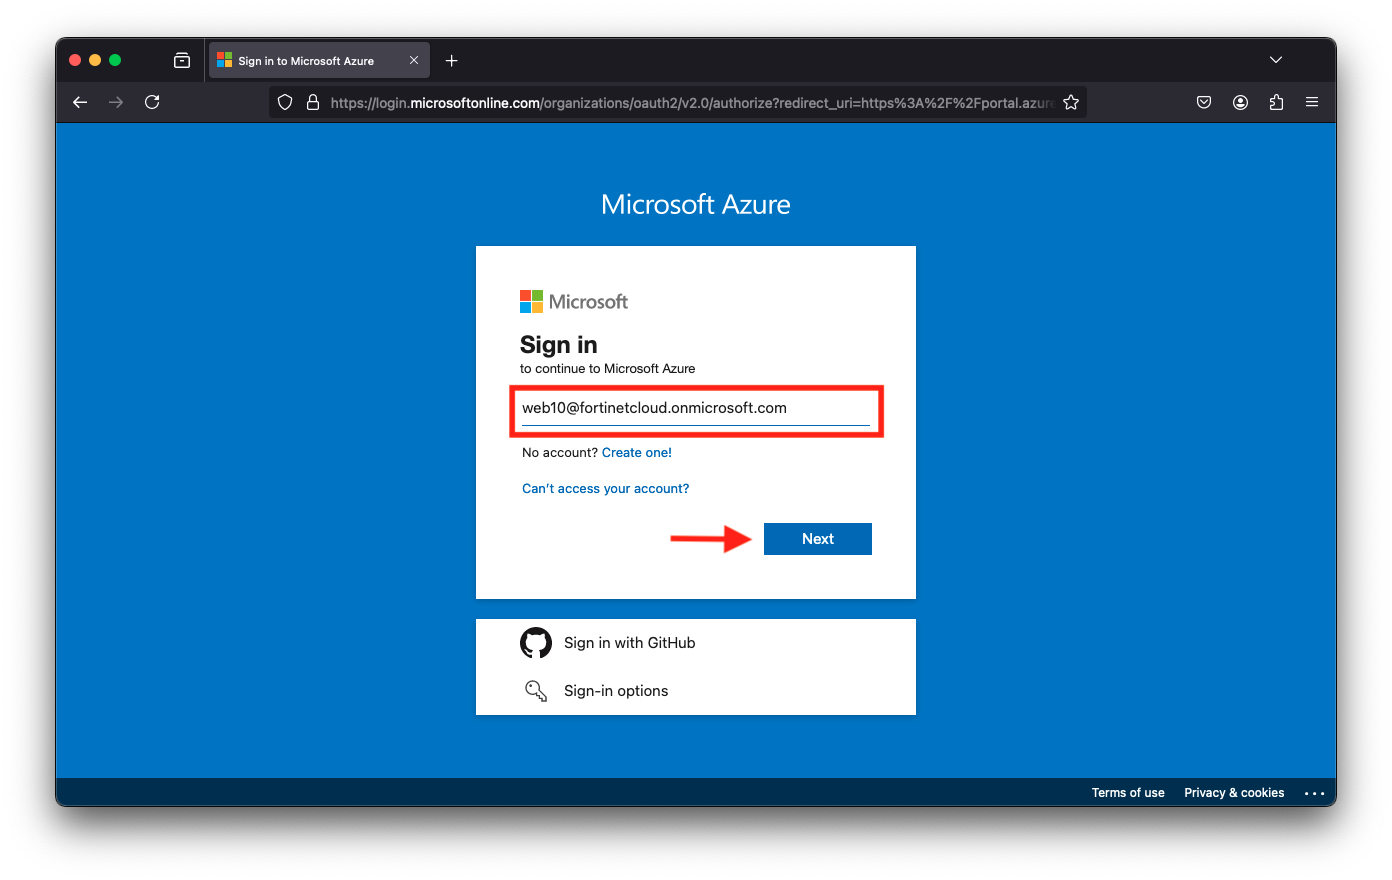Open Sign-in options
Image resolution: width=1392 pixels, height=880 pixels.
coord(696,691)
